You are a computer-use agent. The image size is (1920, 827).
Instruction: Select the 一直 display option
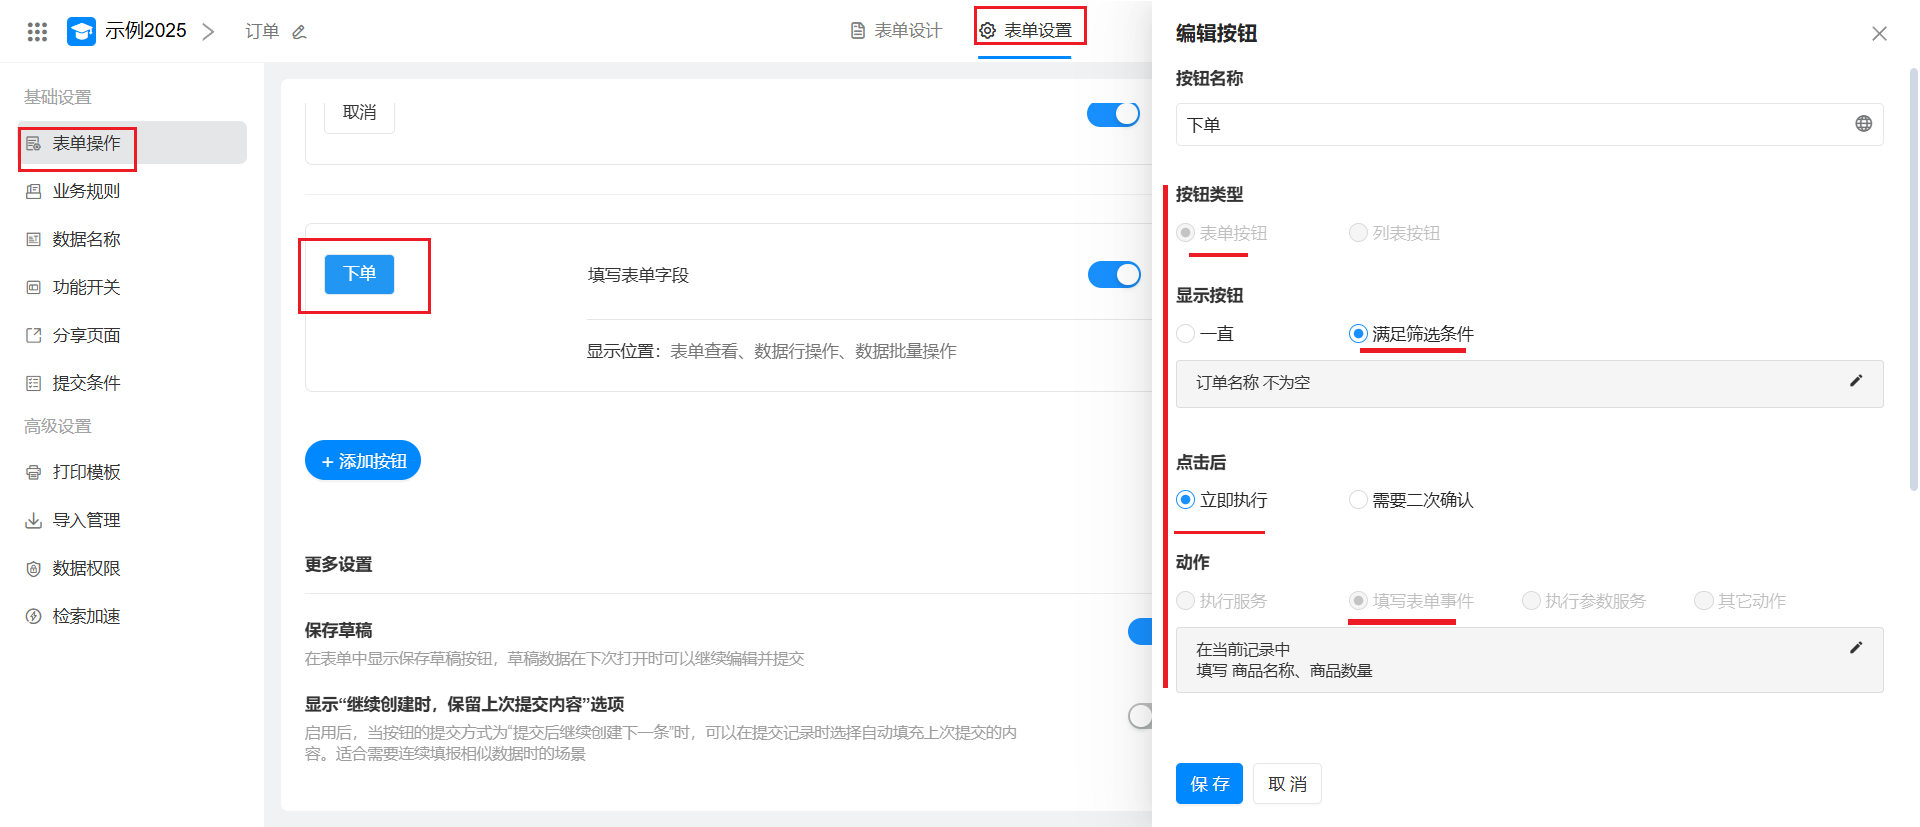(x=1187, y=334)
